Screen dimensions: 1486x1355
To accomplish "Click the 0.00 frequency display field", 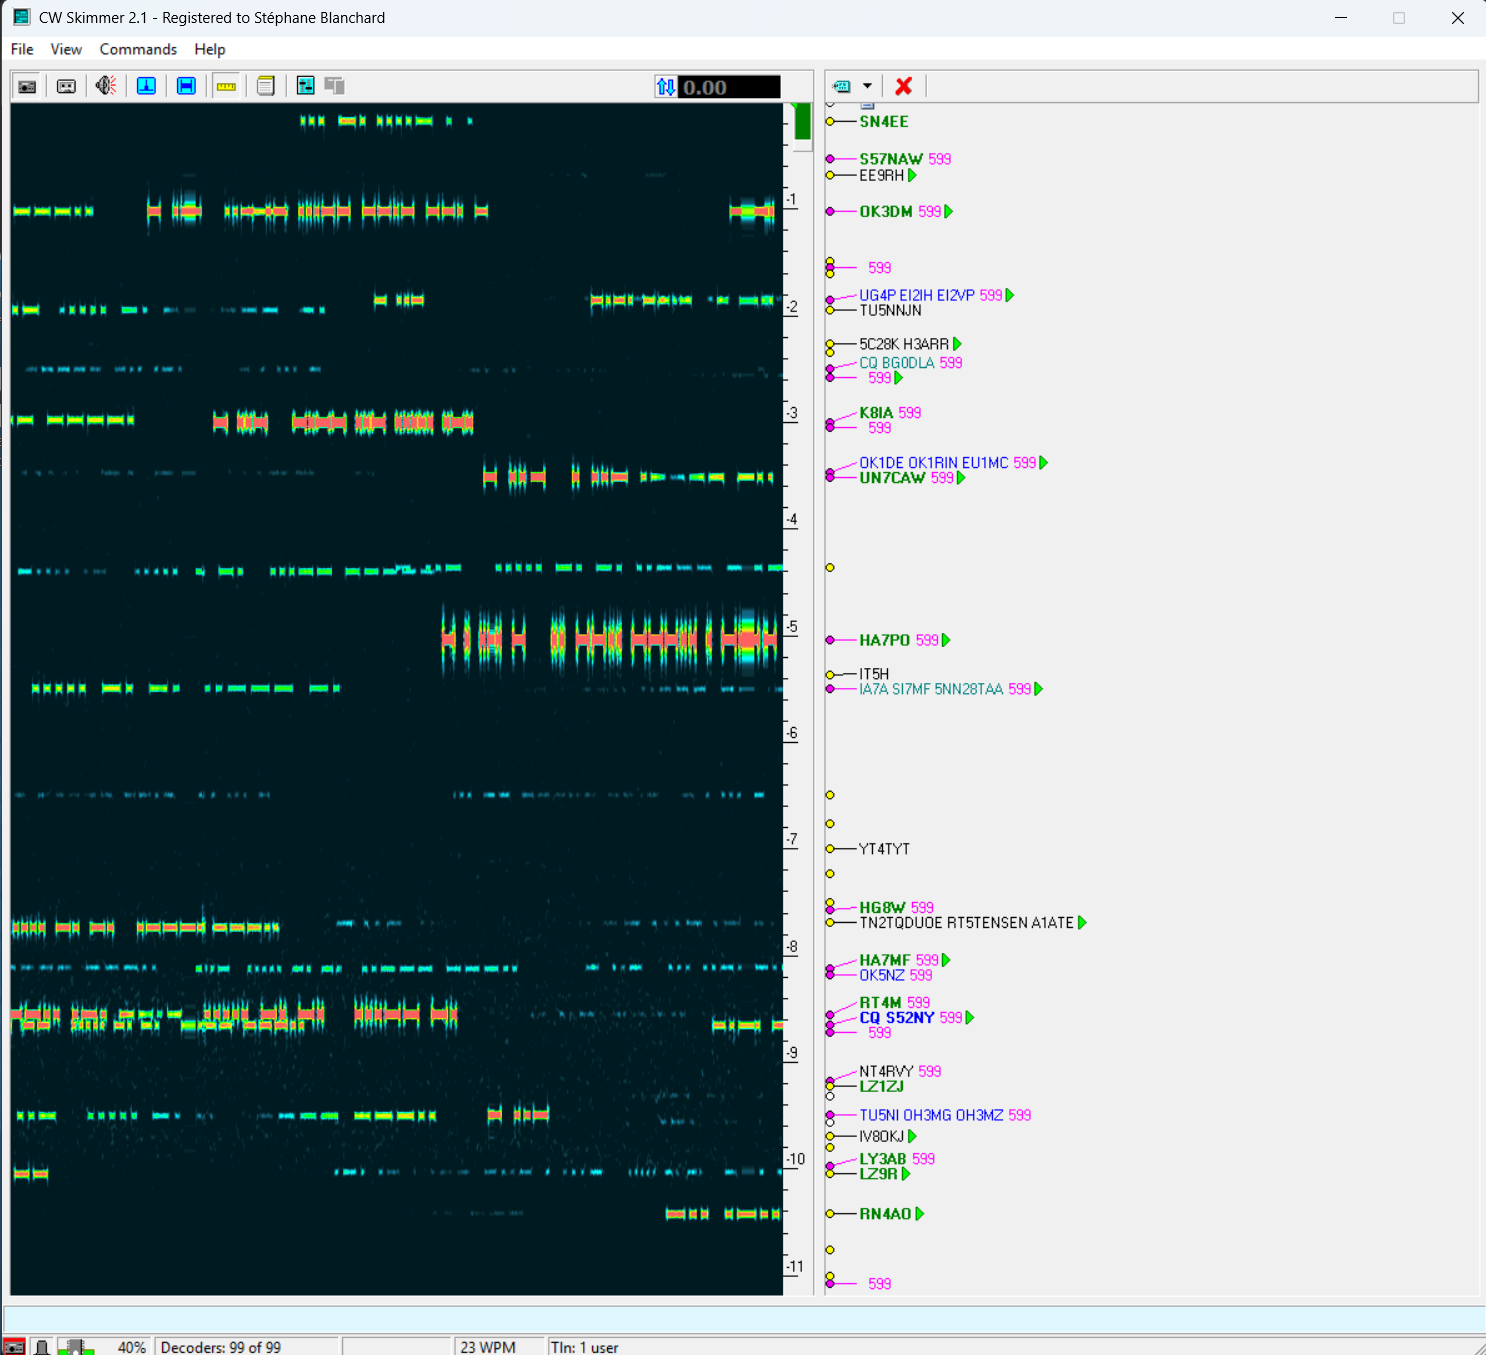I will (x=730, y=87).
